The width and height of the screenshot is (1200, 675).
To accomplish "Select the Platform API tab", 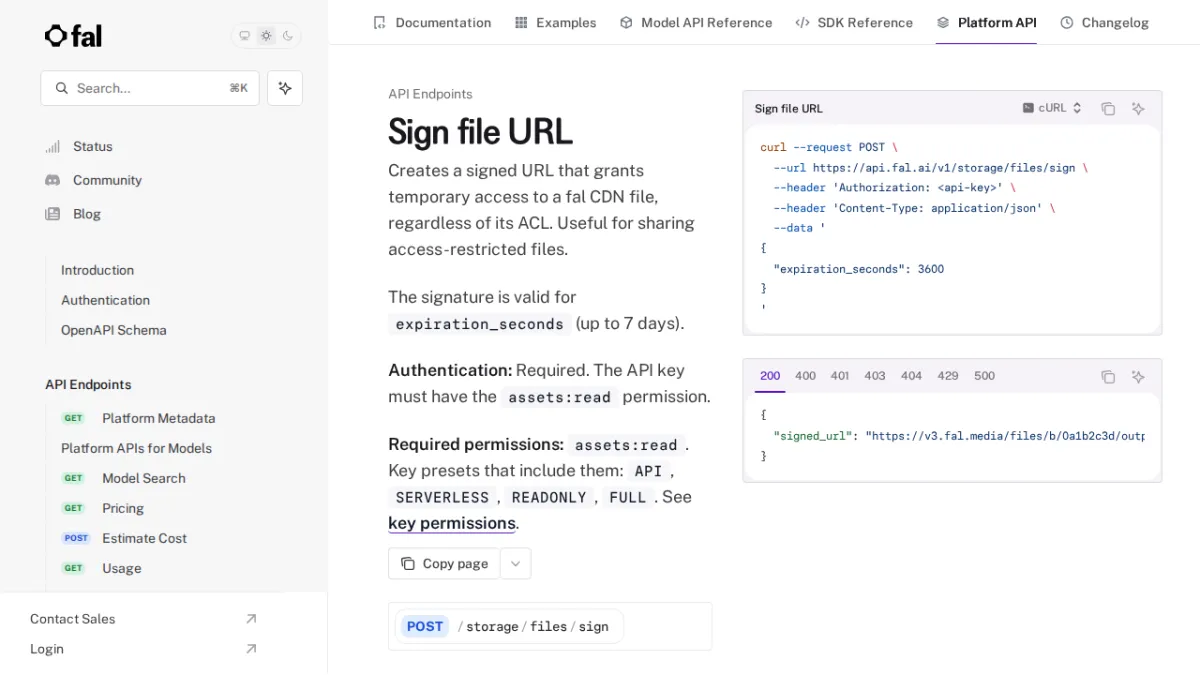I will tap(986, 22).
